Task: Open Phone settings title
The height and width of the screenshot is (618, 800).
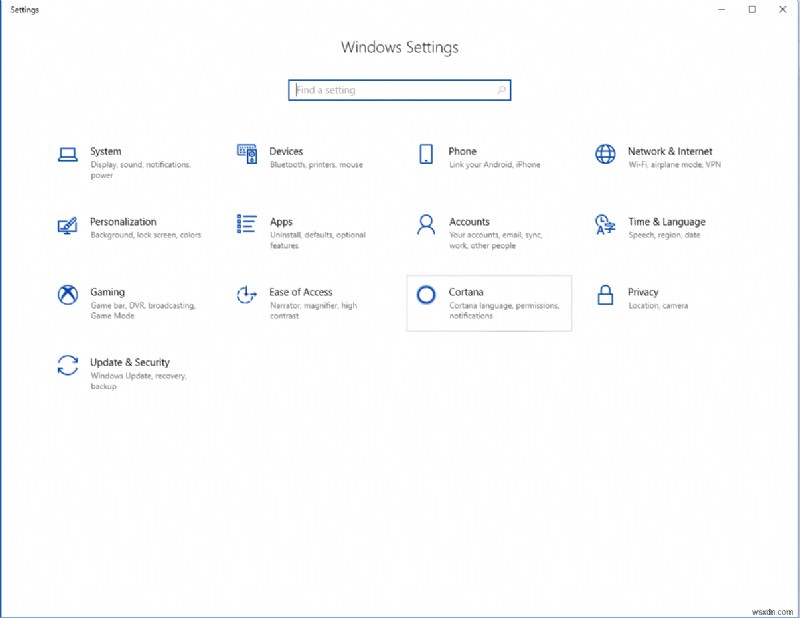Action: click(x=462, y=151)
